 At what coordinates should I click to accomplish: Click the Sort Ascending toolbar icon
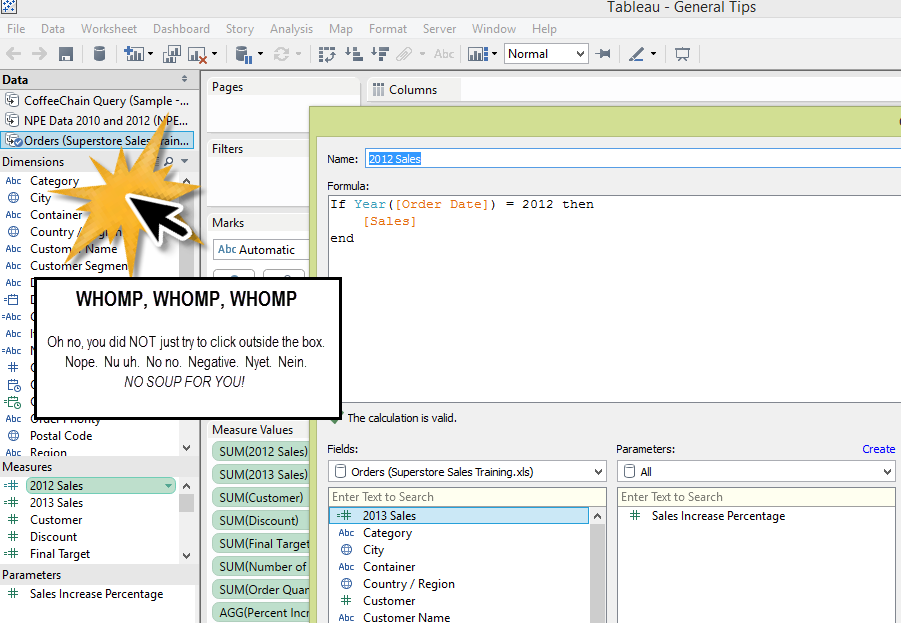point(353,54)
